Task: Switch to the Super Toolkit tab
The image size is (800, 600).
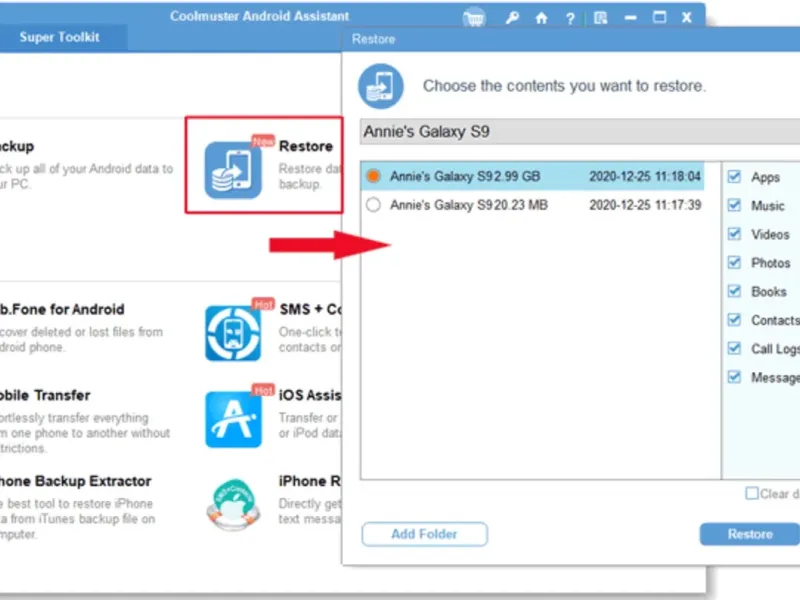Action: point(60,37)
